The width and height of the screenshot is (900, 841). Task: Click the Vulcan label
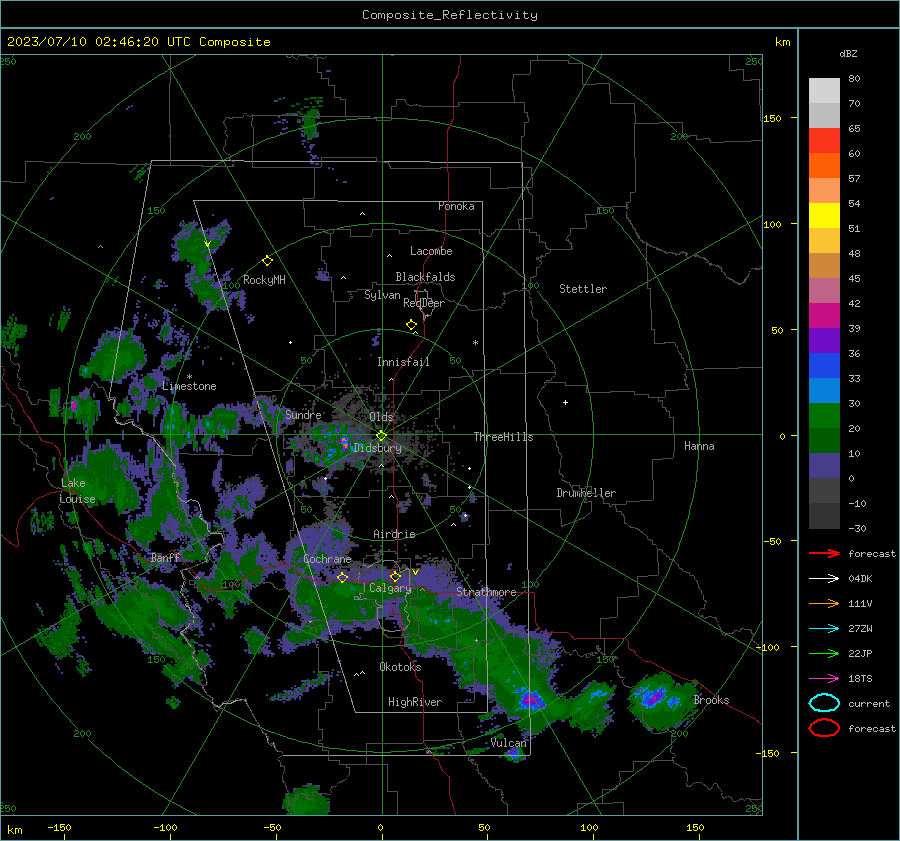click(508, 743)
